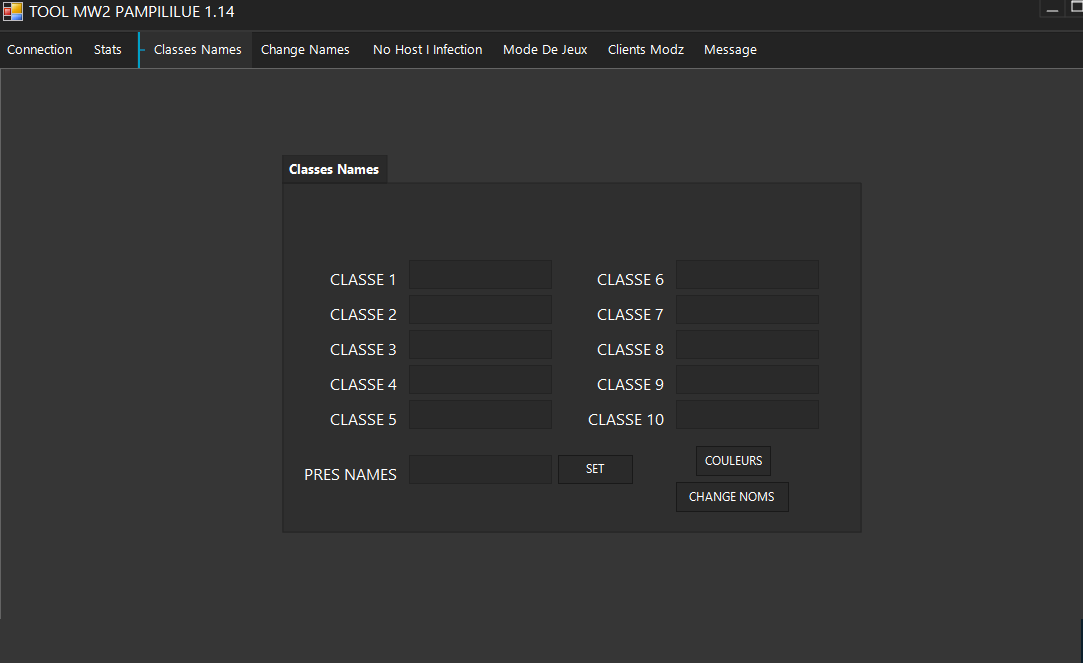The height and width of the screenshot is (663, 1083).
Task: Click the CLASSE 6 label
Action: [x=631, y=280]
